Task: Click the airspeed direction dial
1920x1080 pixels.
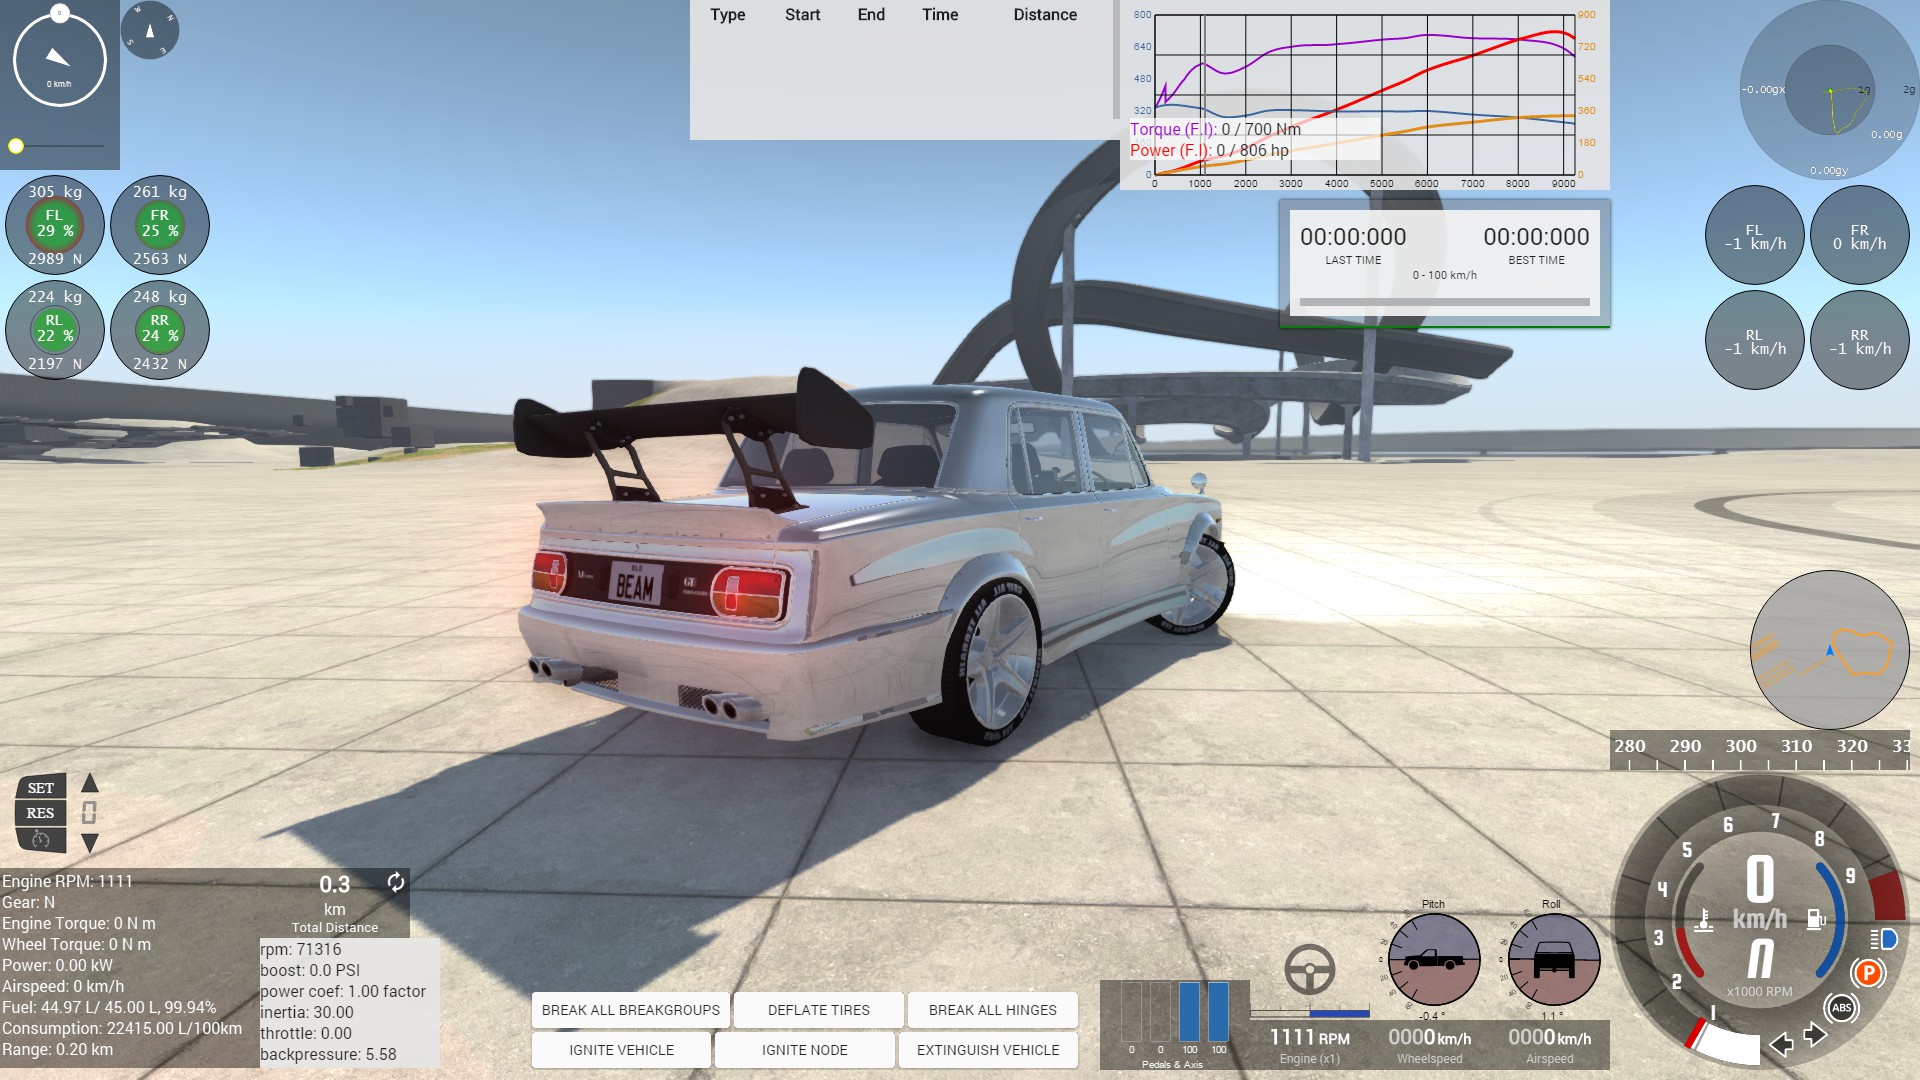Action: (59, 59)
